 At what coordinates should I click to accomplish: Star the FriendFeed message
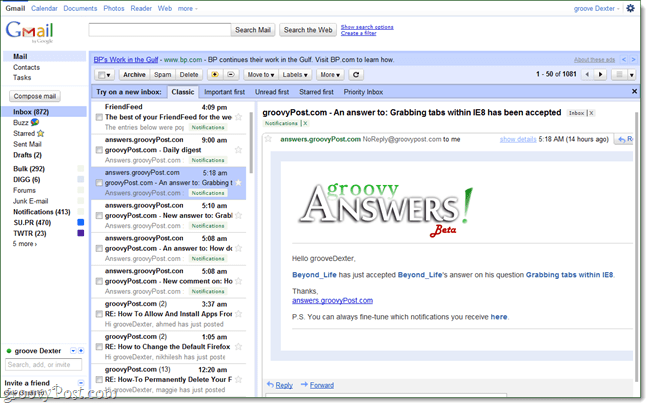pos(238,117)
